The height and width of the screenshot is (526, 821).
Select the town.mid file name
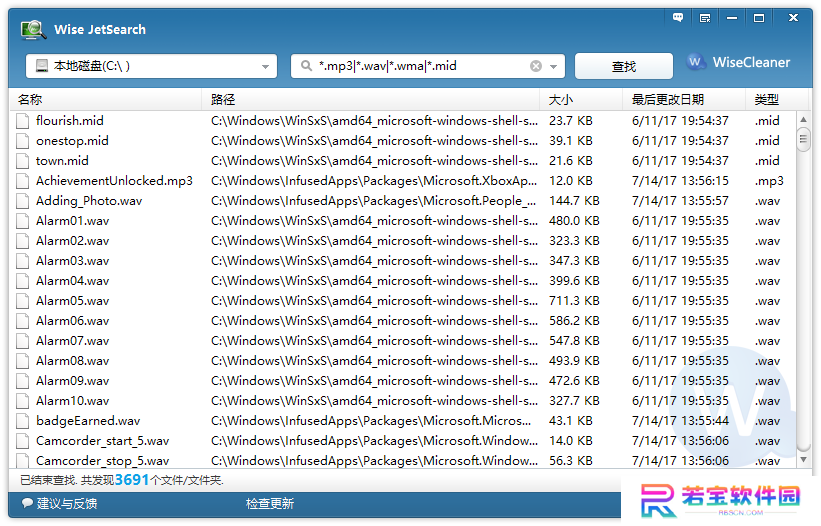coord(62,161)
